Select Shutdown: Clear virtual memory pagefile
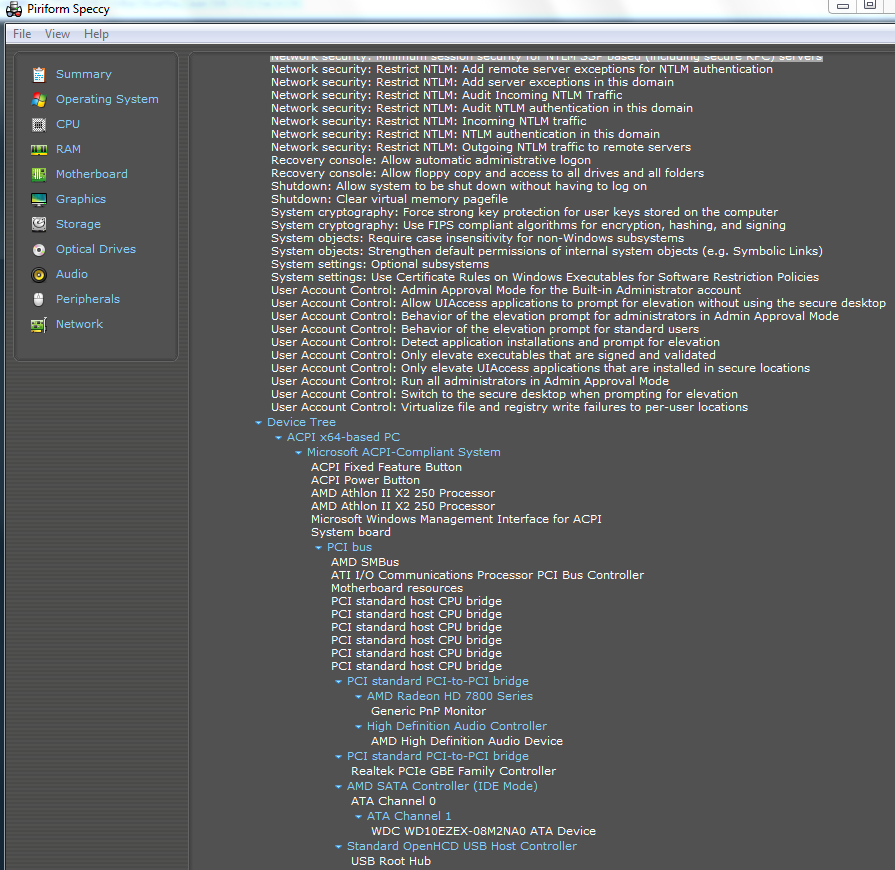 click(x=389, y=199)
